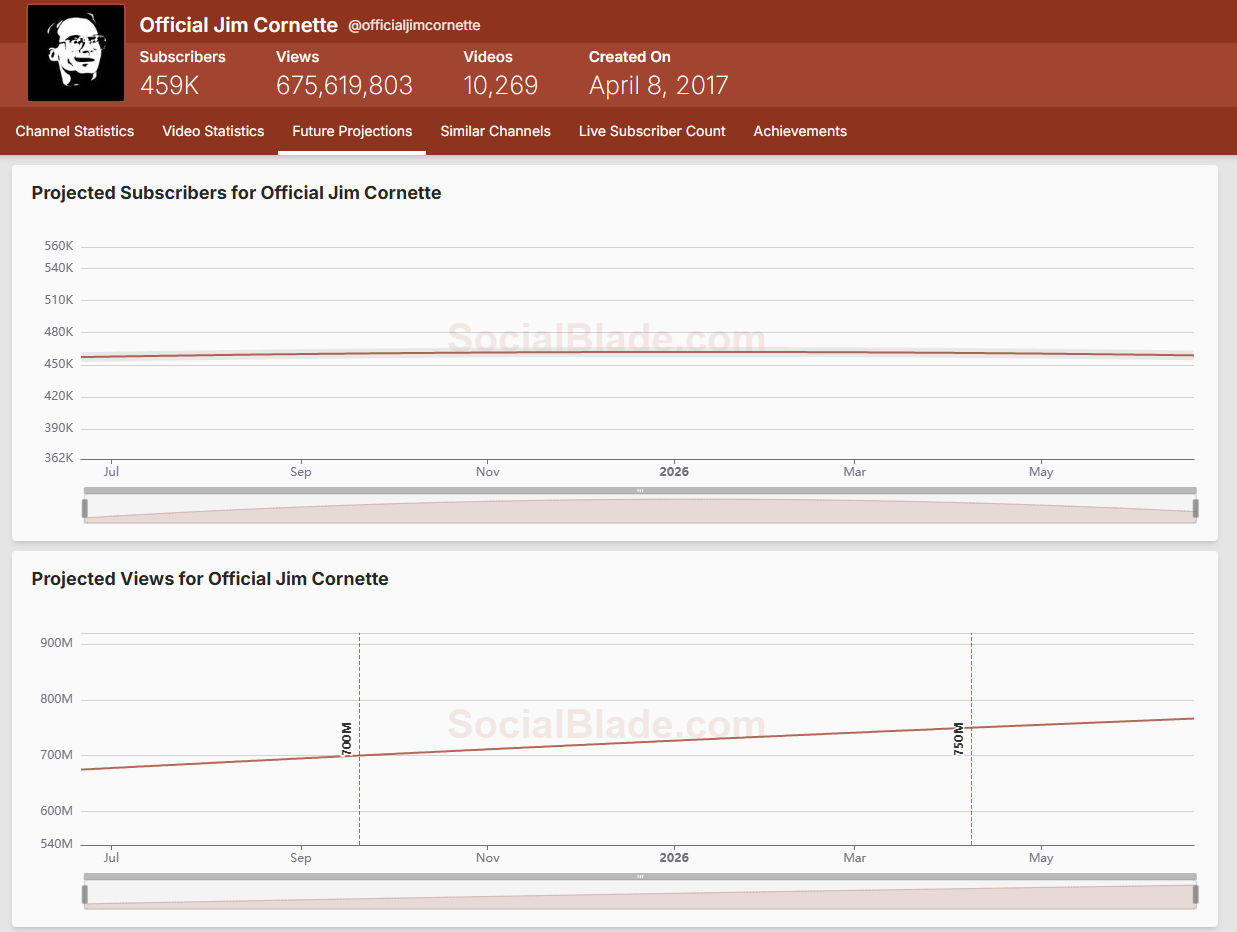This screenshot has height=932, width=1237.
Task: Select the Future Projections tab
Action: (352, 131)
